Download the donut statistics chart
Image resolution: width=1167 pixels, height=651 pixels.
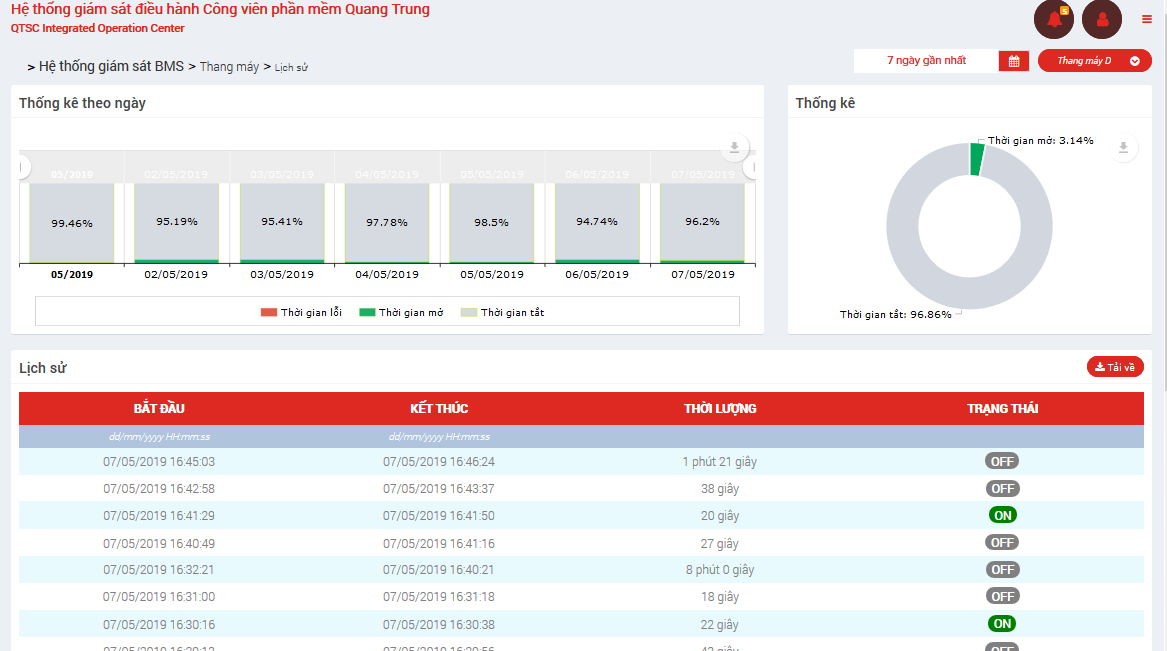coord(1123,148)
